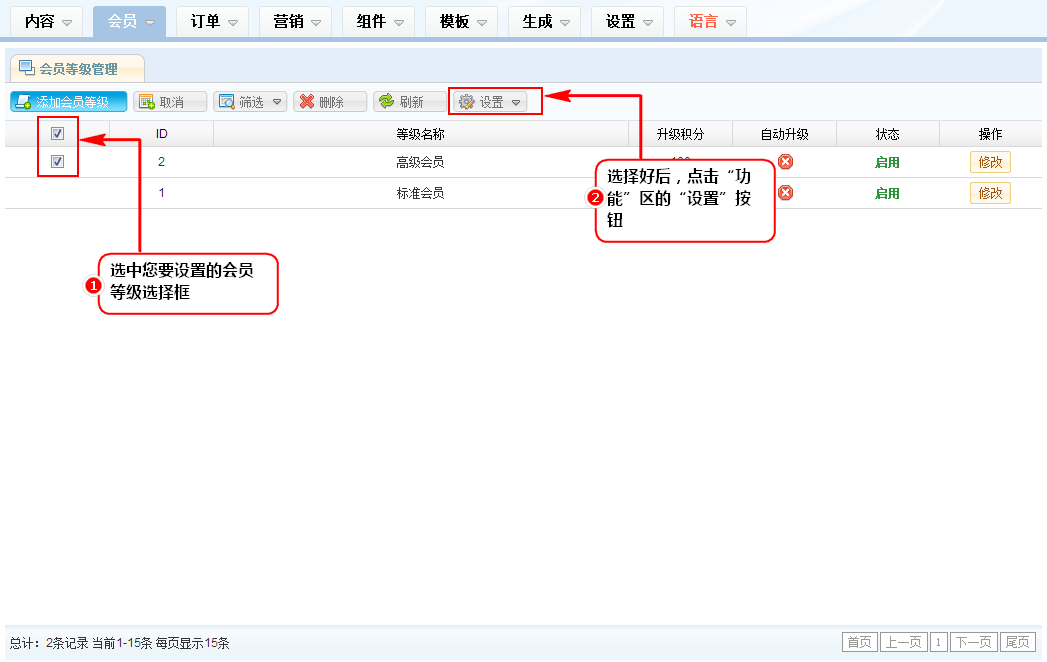Go to next page with 下一页

coord(973,642)
